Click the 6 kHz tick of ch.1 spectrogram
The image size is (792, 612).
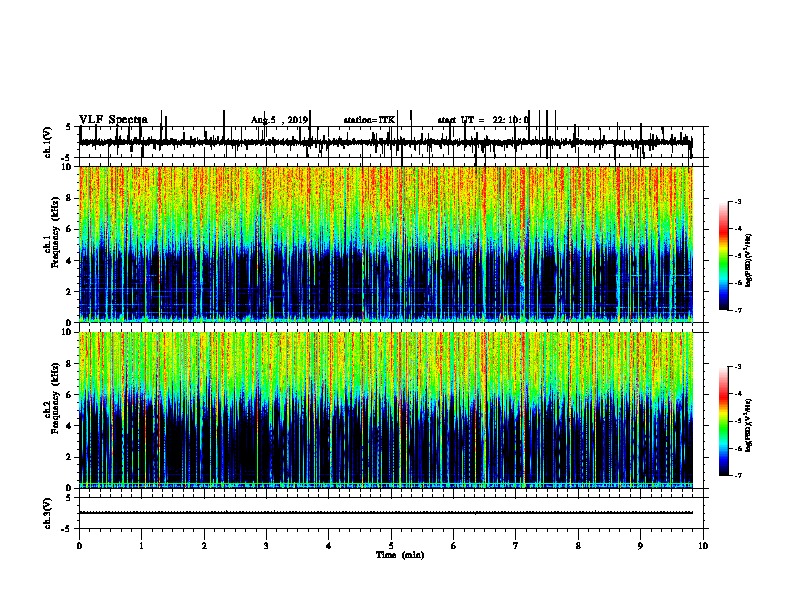[70, 229]
